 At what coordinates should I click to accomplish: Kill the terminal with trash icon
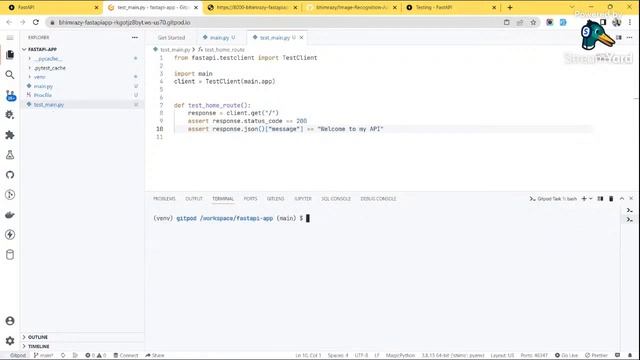611,199
